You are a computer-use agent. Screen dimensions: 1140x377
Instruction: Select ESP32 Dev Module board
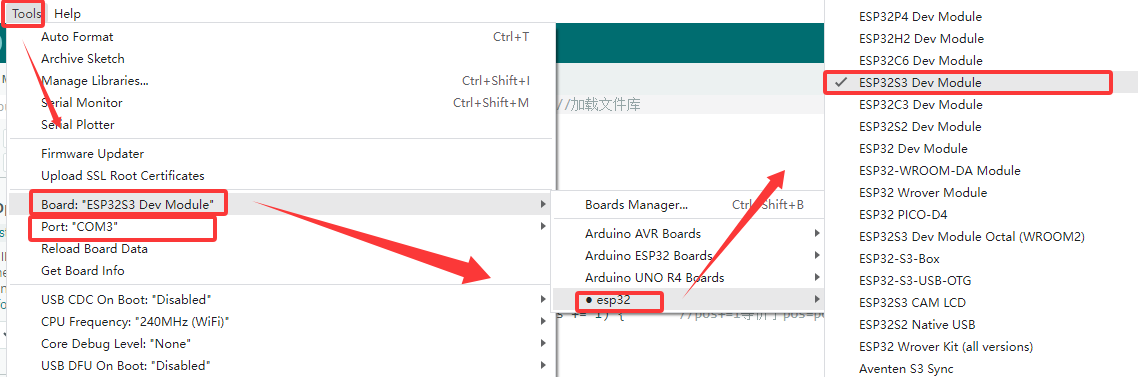click(x=982, y=149)
